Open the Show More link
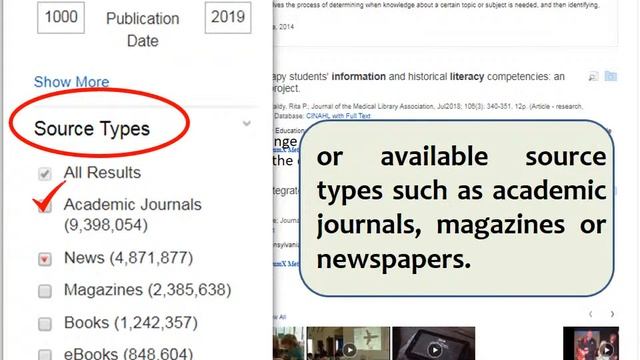 point(71,82)
